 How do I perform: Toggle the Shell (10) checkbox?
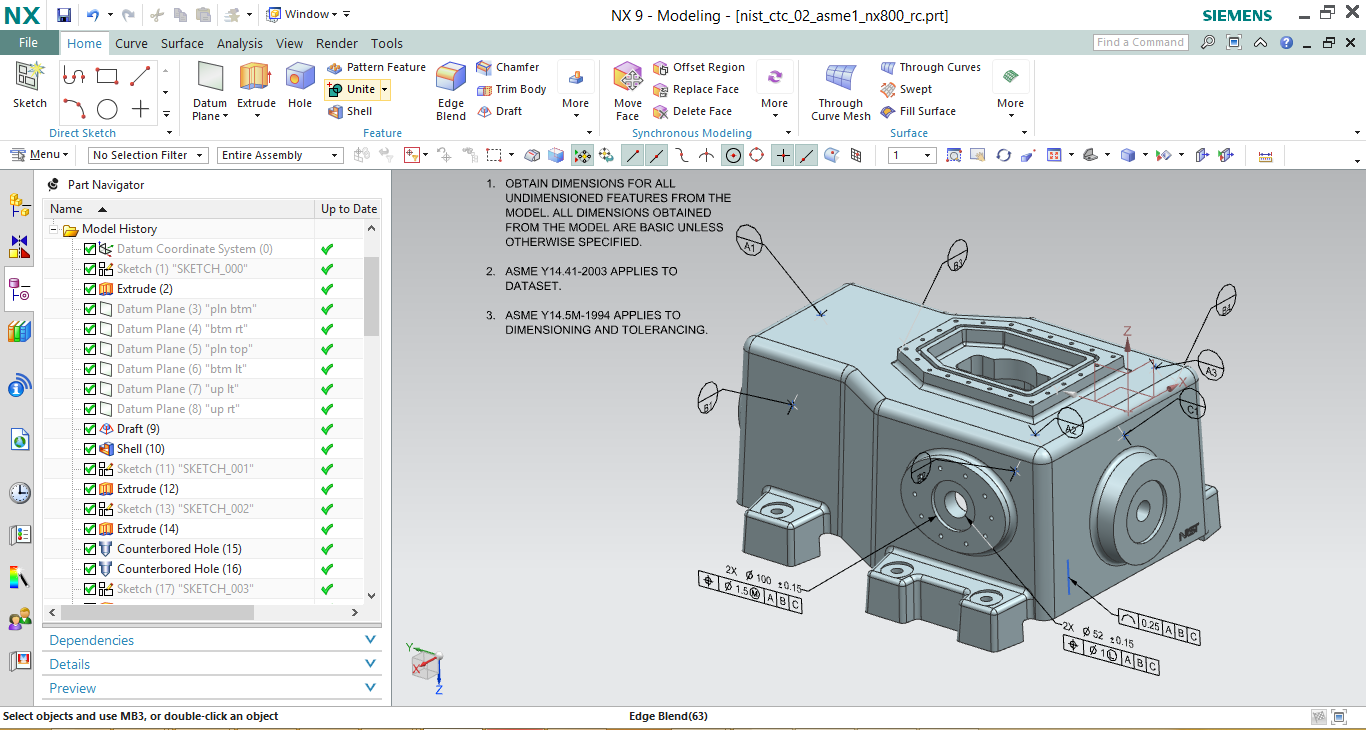click(90, 449)
